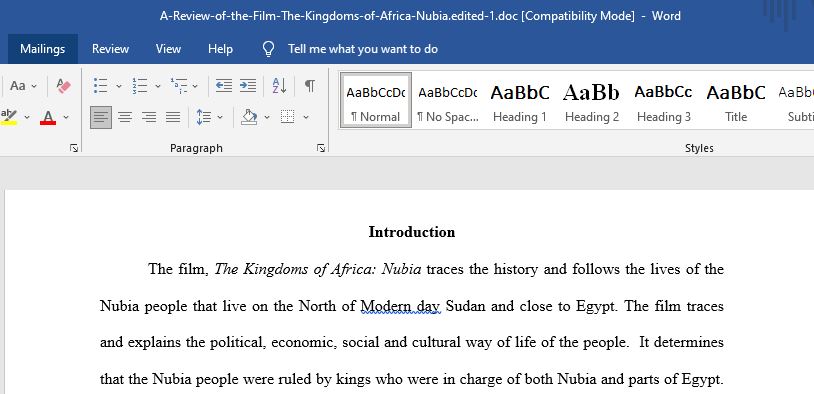Screen dimensions: 814x394
Task: Apply the Heading 1 style
Action: pos(520,101)
